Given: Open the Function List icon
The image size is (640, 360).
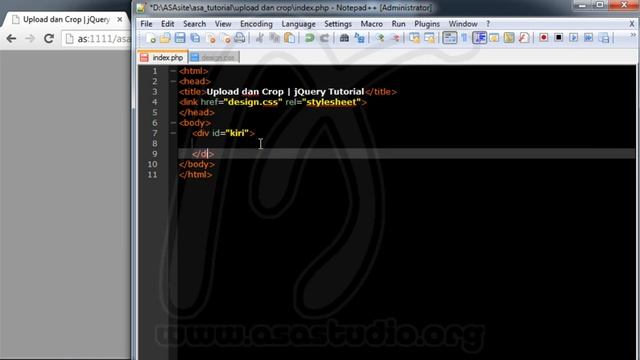Looking at the screenshot, I should 524,38.
